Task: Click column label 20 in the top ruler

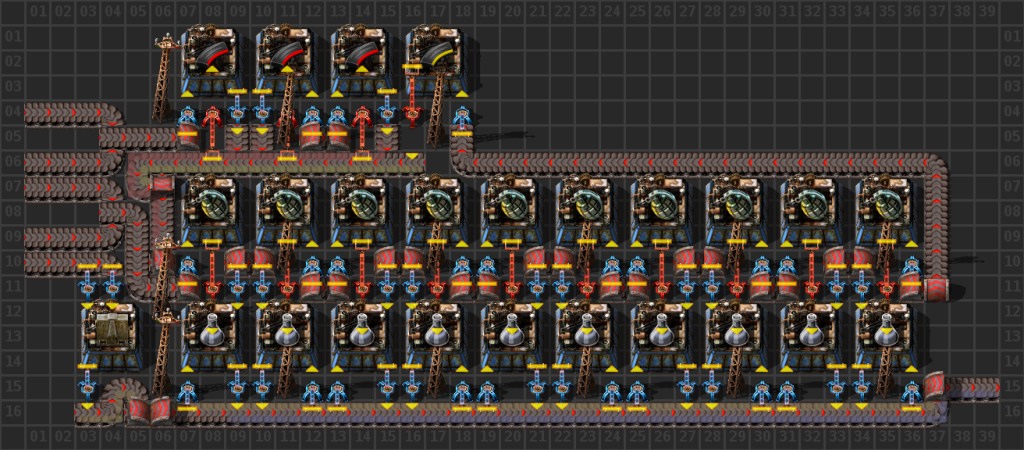Action: 512,12
